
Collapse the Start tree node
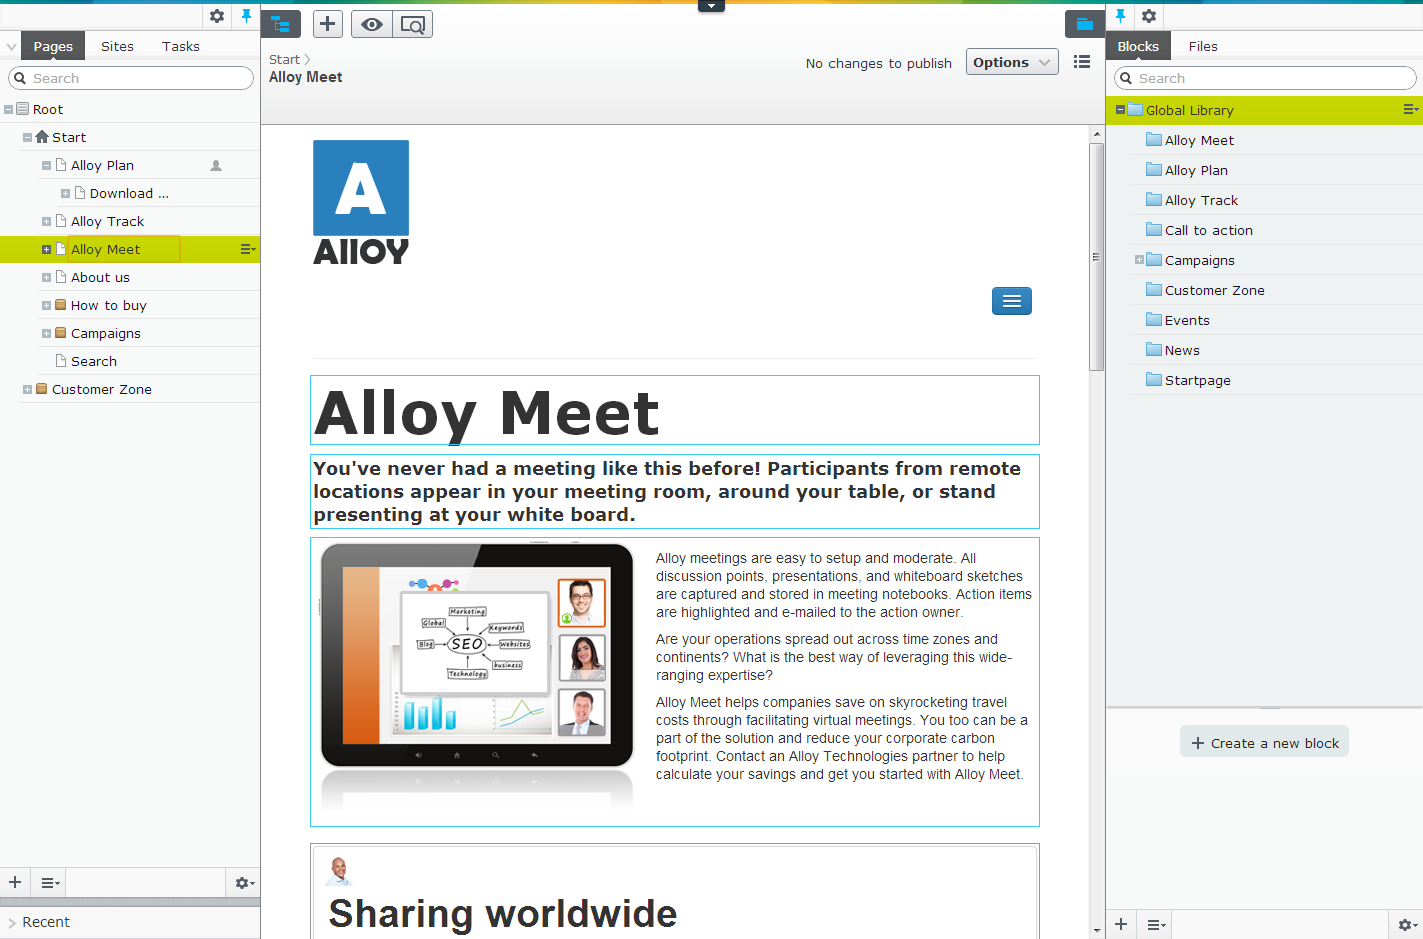(x=27, y=137)
